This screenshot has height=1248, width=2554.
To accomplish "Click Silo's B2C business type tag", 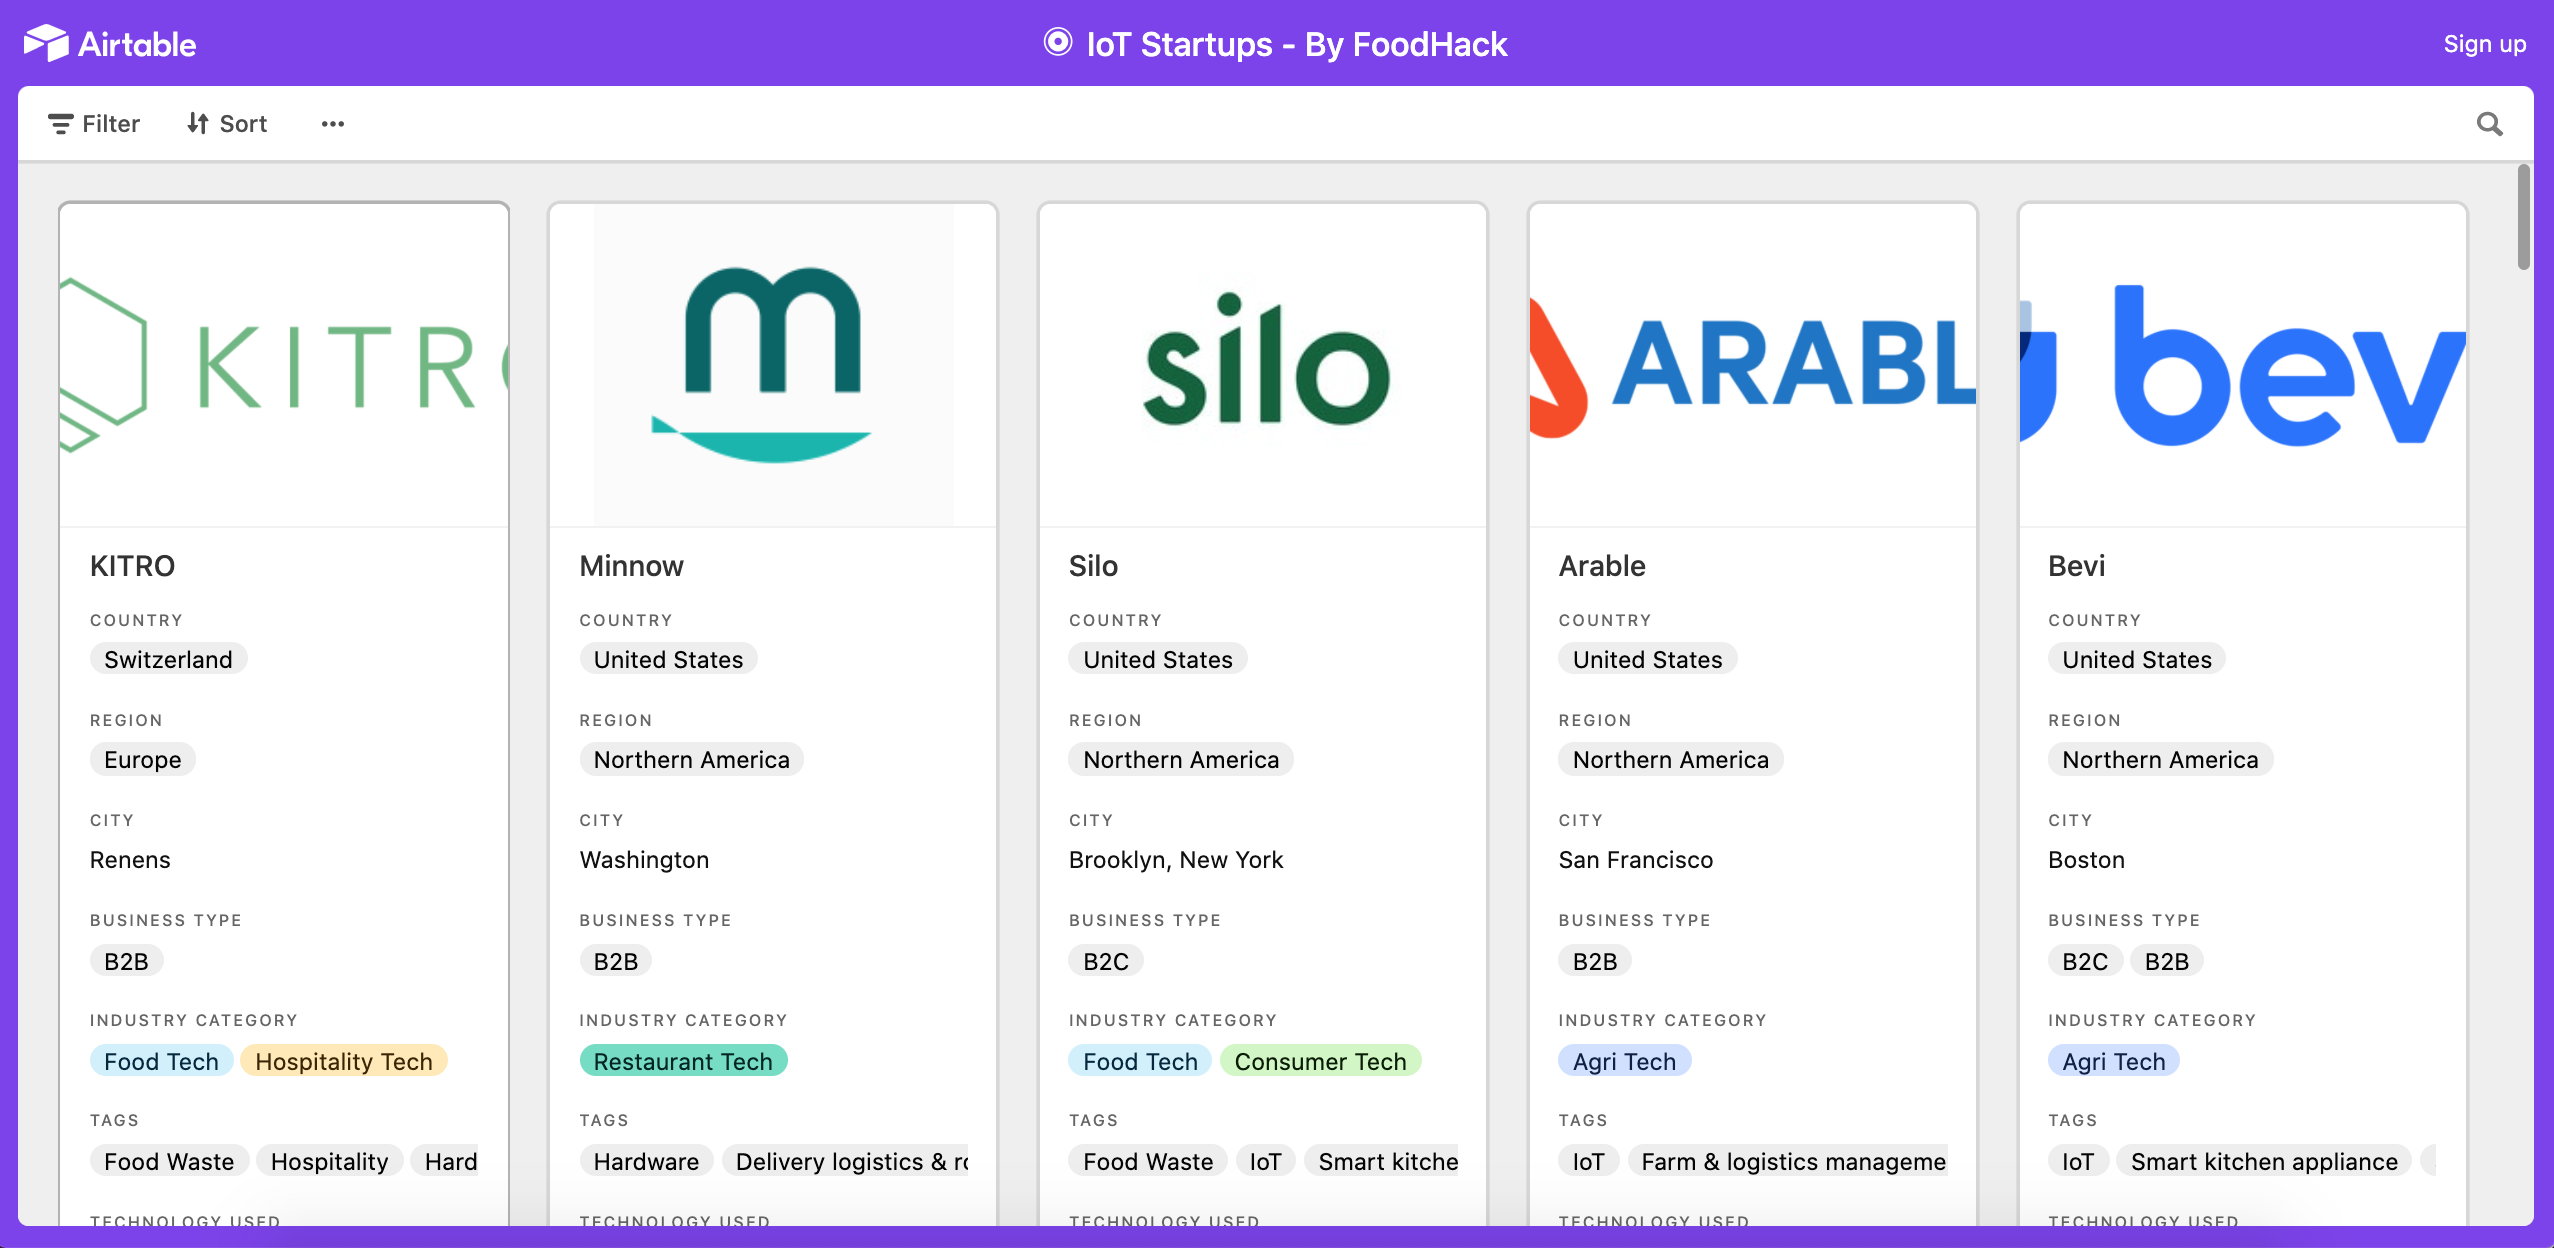I will (x=1105, y=961).
